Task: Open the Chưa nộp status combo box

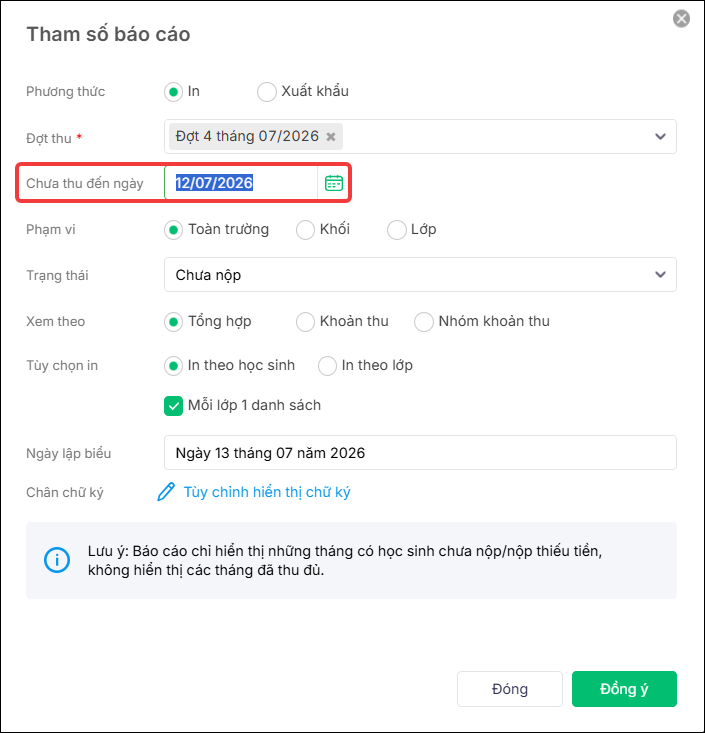Action: tap(420, 274)
